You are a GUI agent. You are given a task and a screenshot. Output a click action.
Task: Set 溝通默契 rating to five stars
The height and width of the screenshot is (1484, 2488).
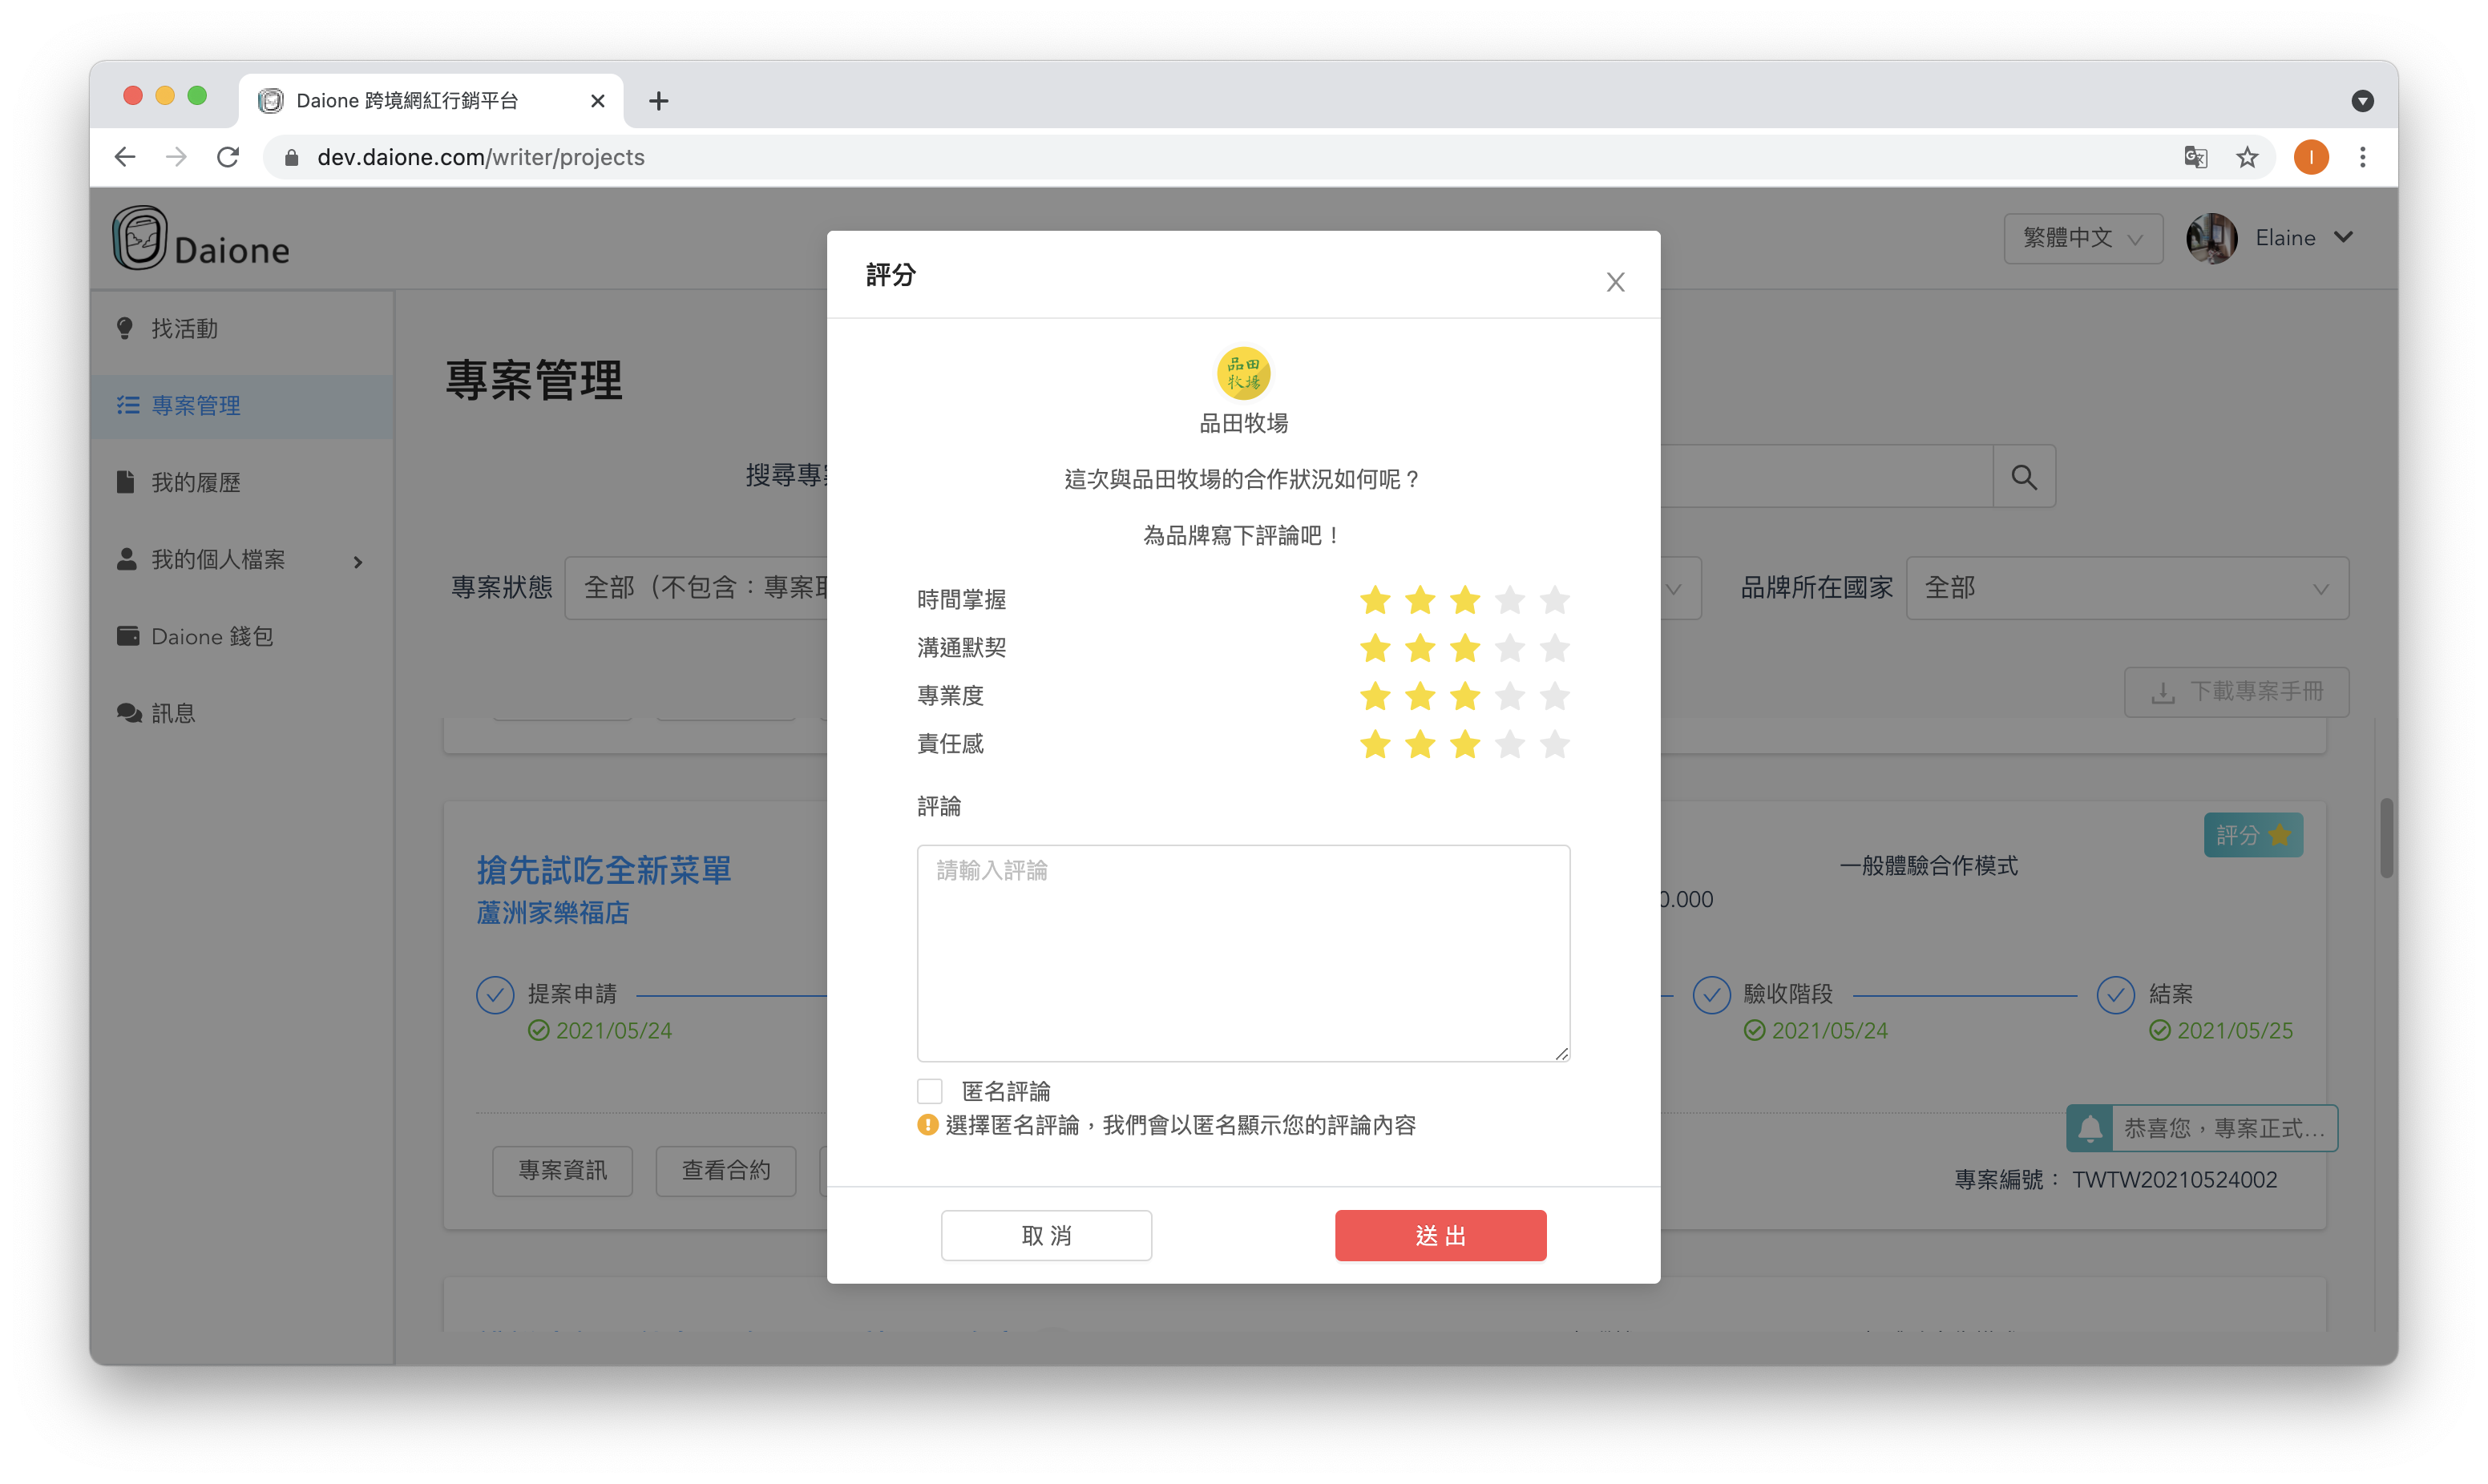(1555, 648)
